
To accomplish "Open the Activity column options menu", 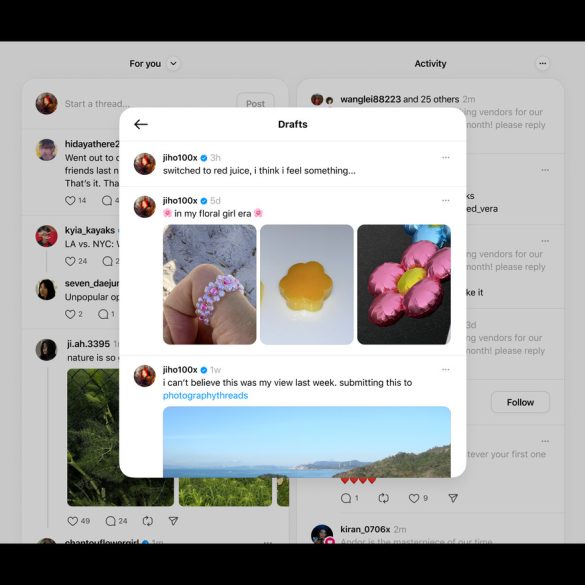I will click(542, 63).
